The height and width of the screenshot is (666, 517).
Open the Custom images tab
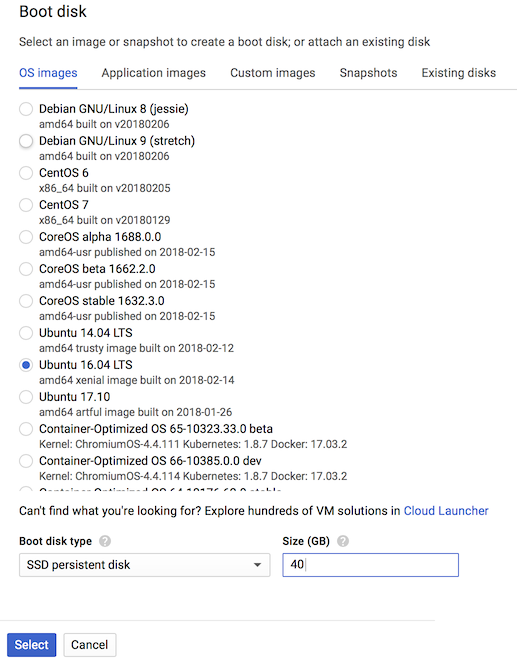click(x=273, y=73)
